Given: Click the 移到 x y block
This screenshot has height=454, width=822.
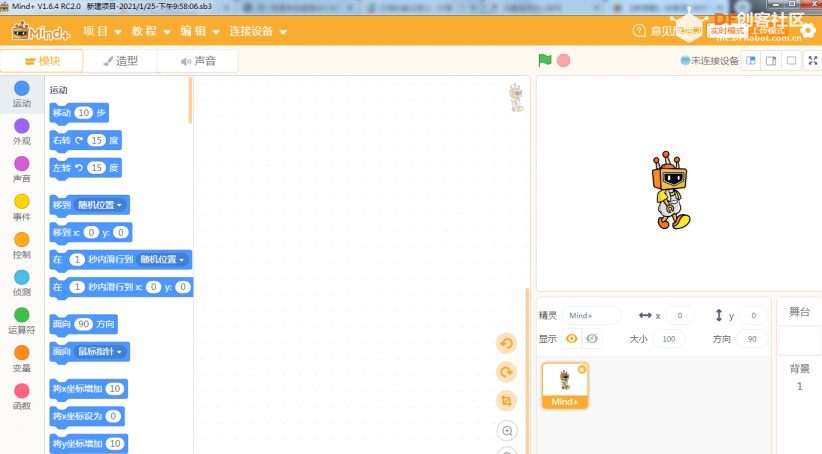Looking at the screenshot, I should coord(91,232).
